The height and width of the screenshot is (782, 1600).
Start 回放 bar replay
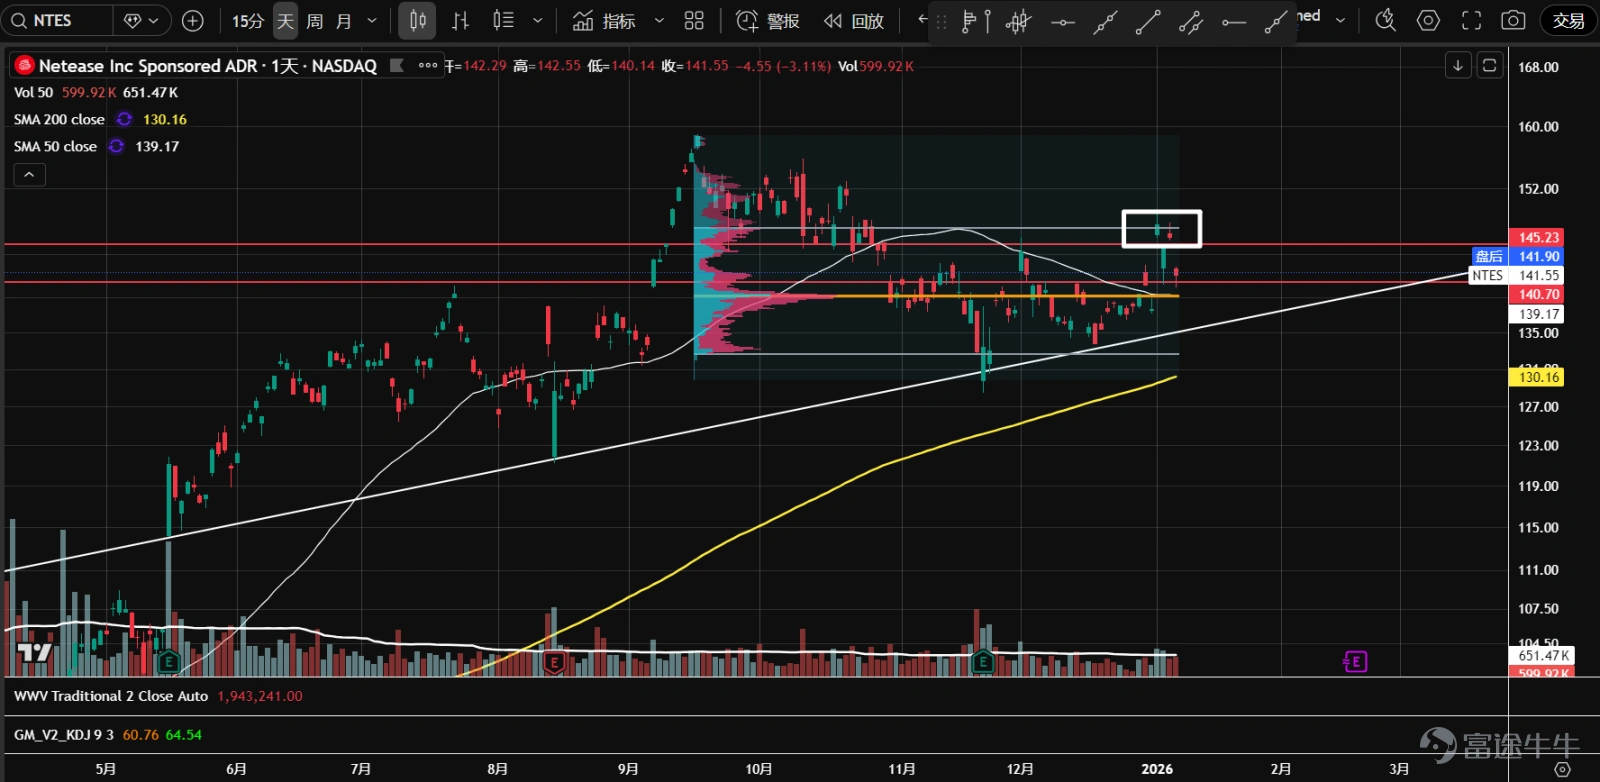tap(854, 20)
